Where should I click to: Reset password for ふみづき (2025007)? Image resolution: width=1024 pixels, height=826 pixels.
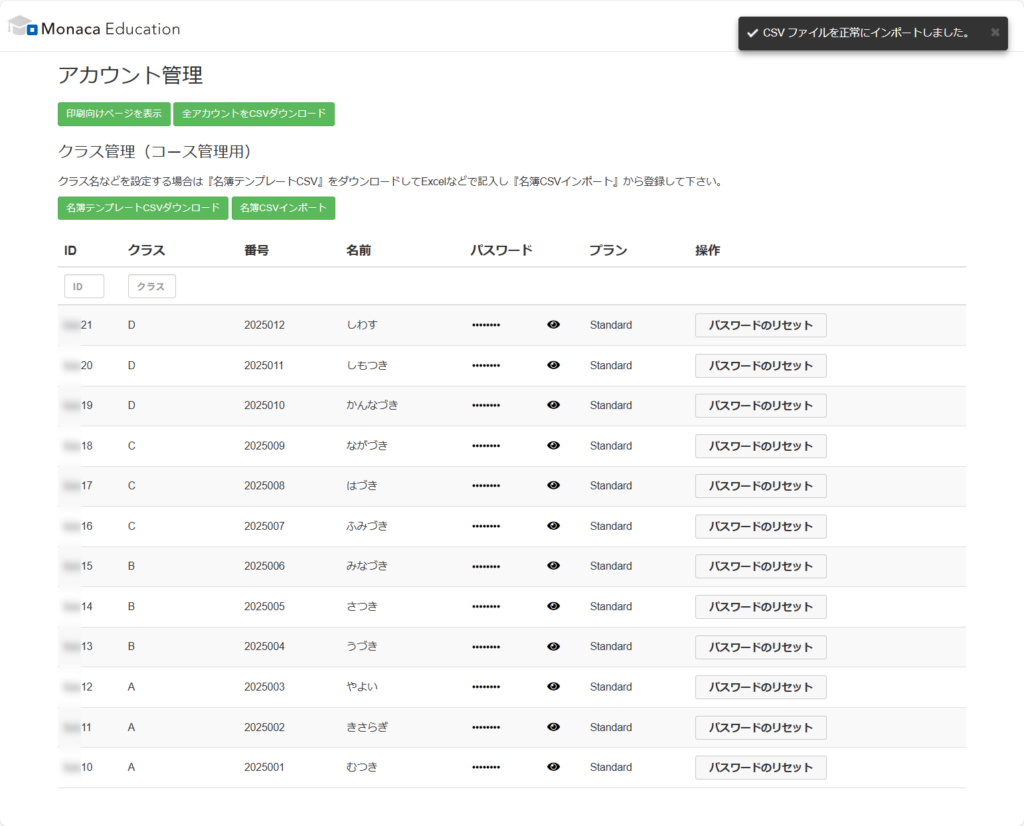(x=761, y=526)
